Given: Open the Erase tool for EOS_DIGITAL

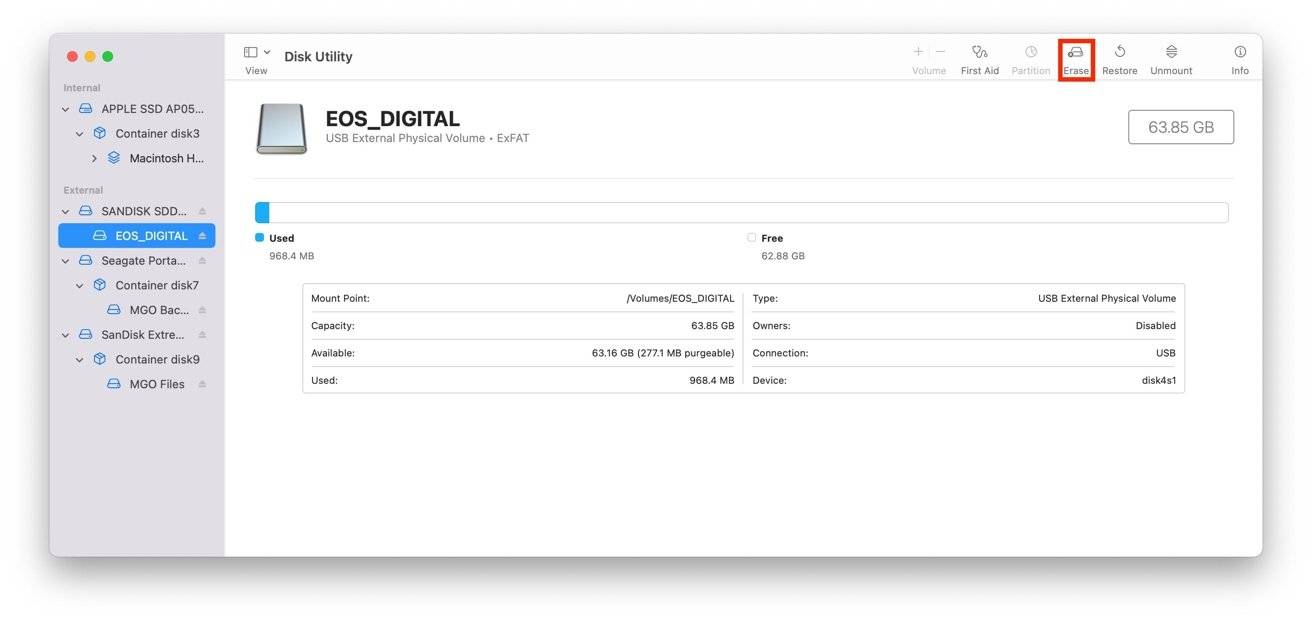Looking at the screenshot, I should (1075, 56).
